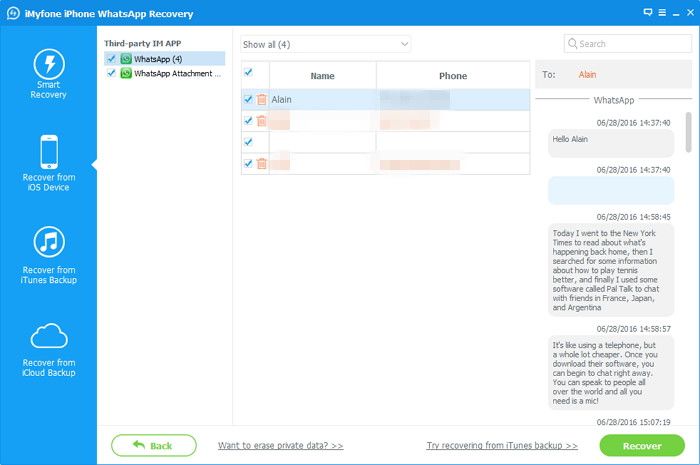The image size is (700, 465).
Task: Select Recover from iOS Device
Action: point(49,163)
